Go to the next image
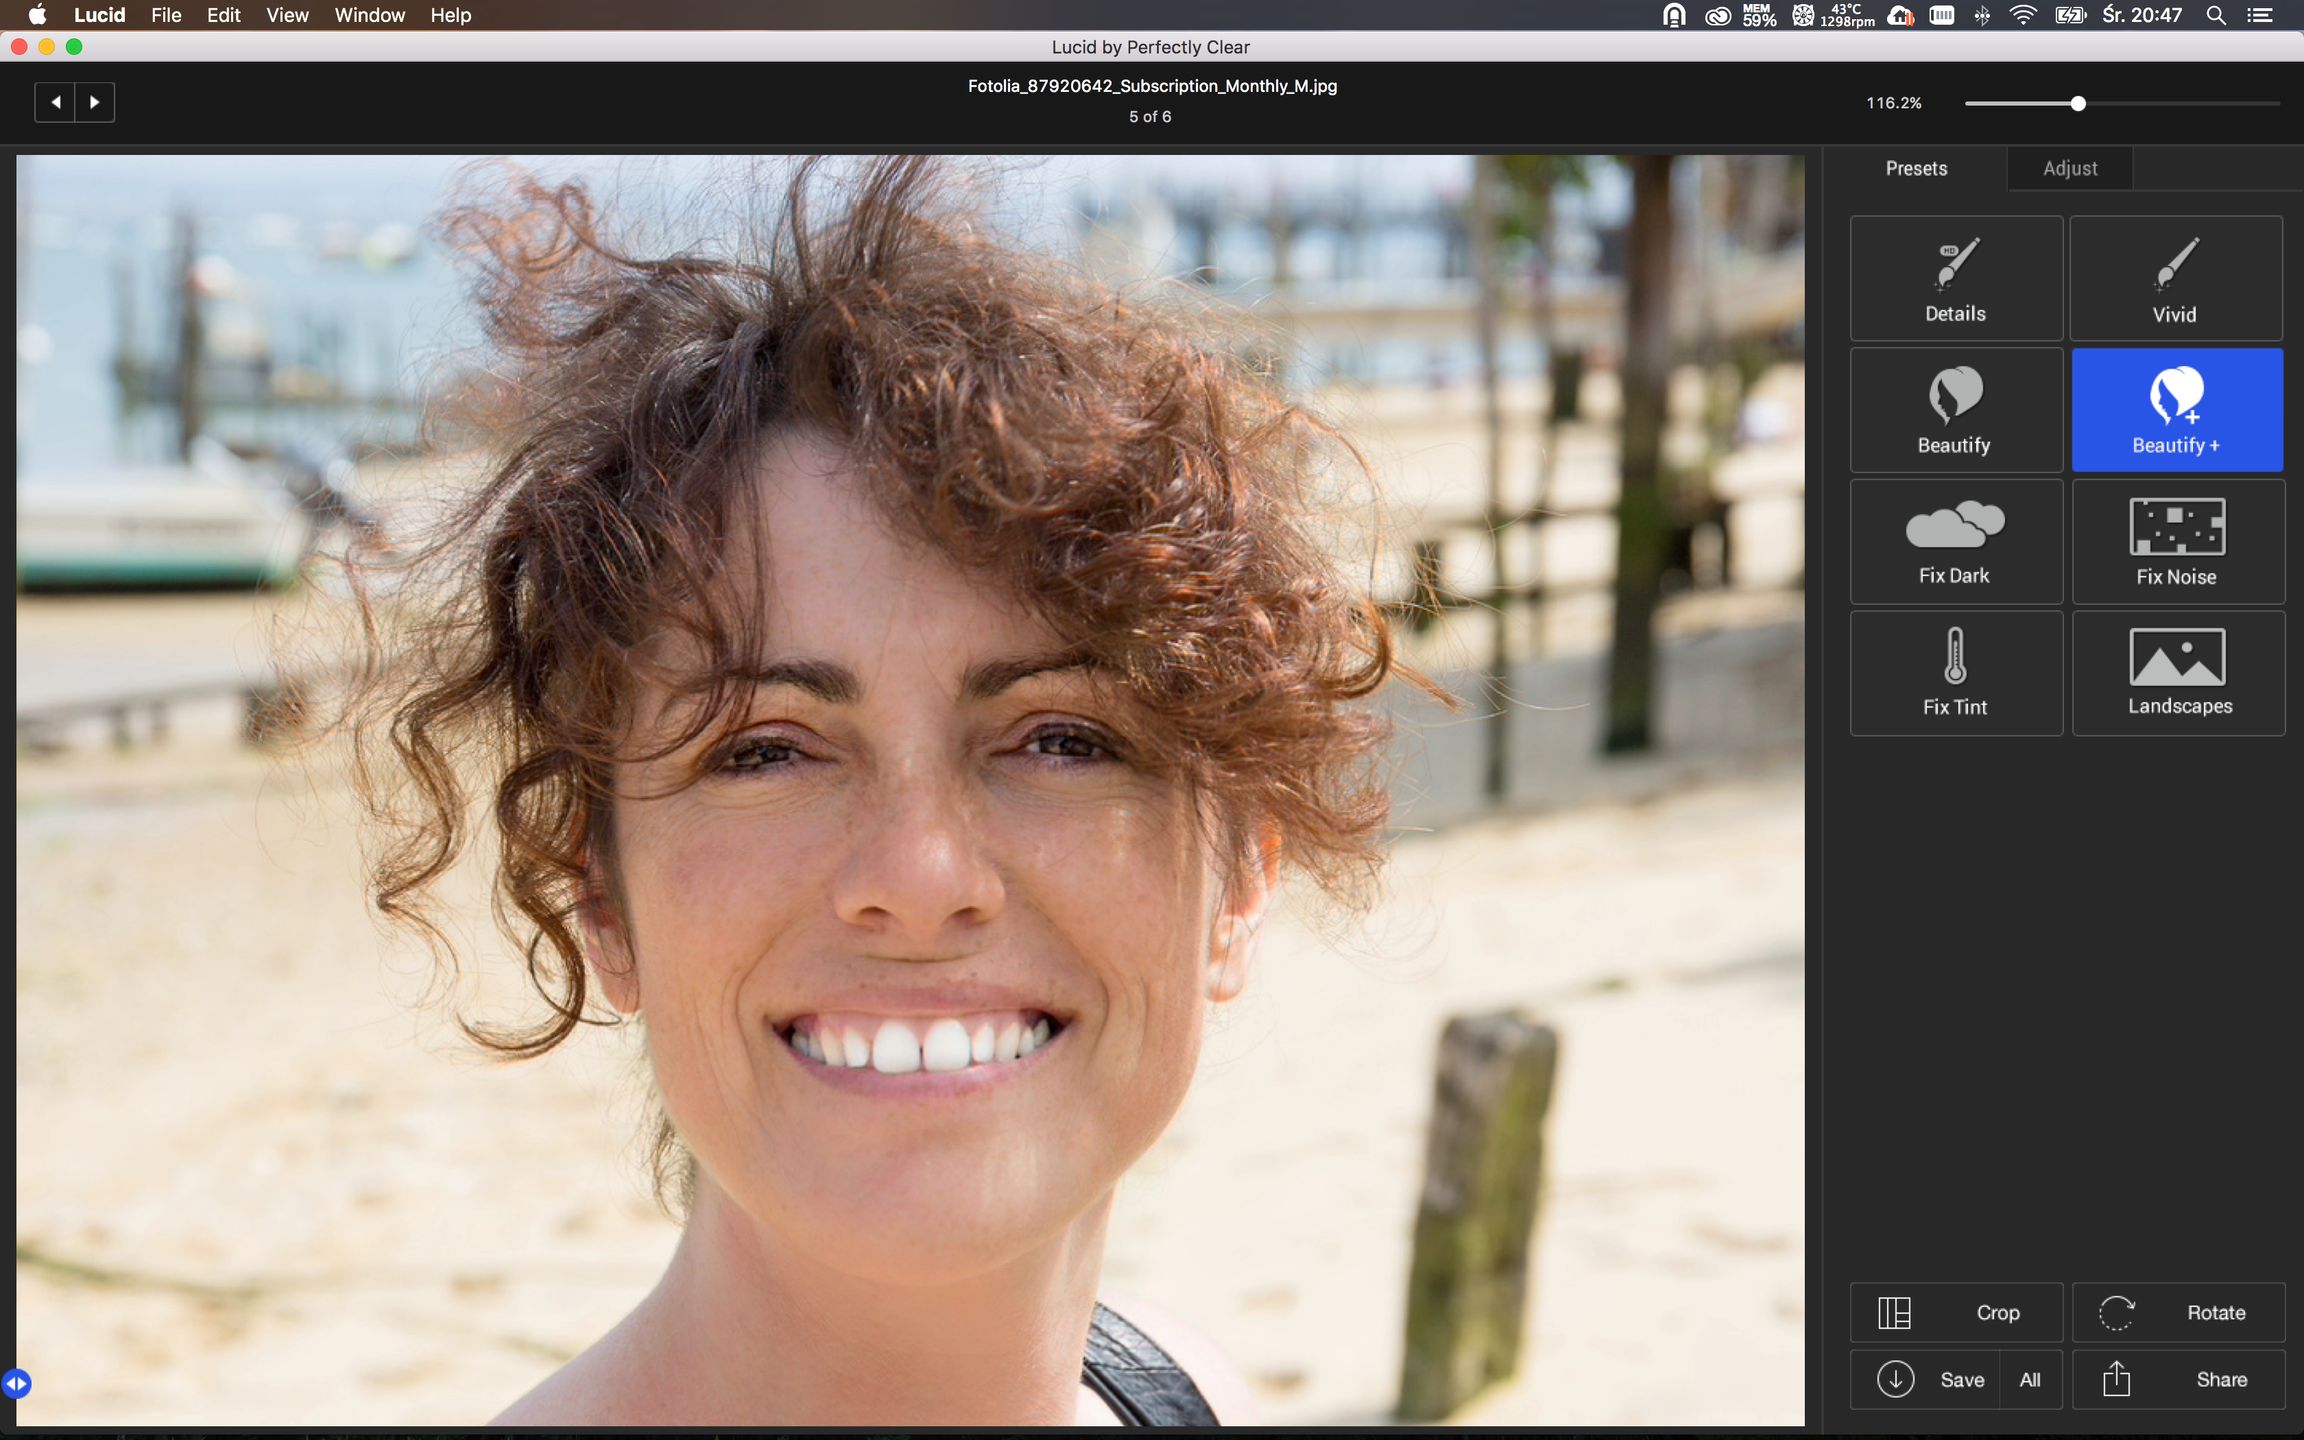 (x=95, y=102)
